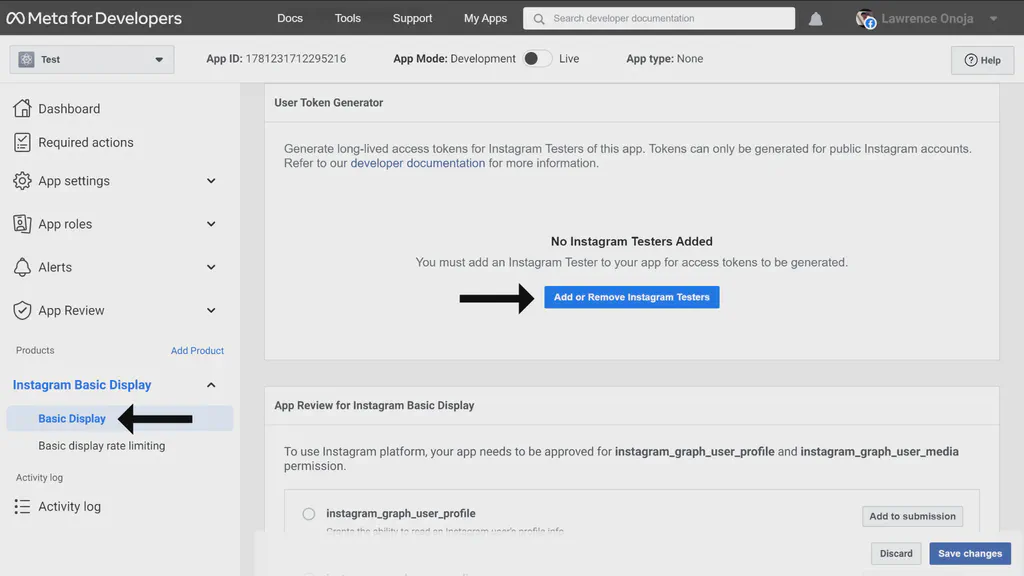
Task: Expand the App settings chevron
Action: pyautogui.click(x=211, y=181)
